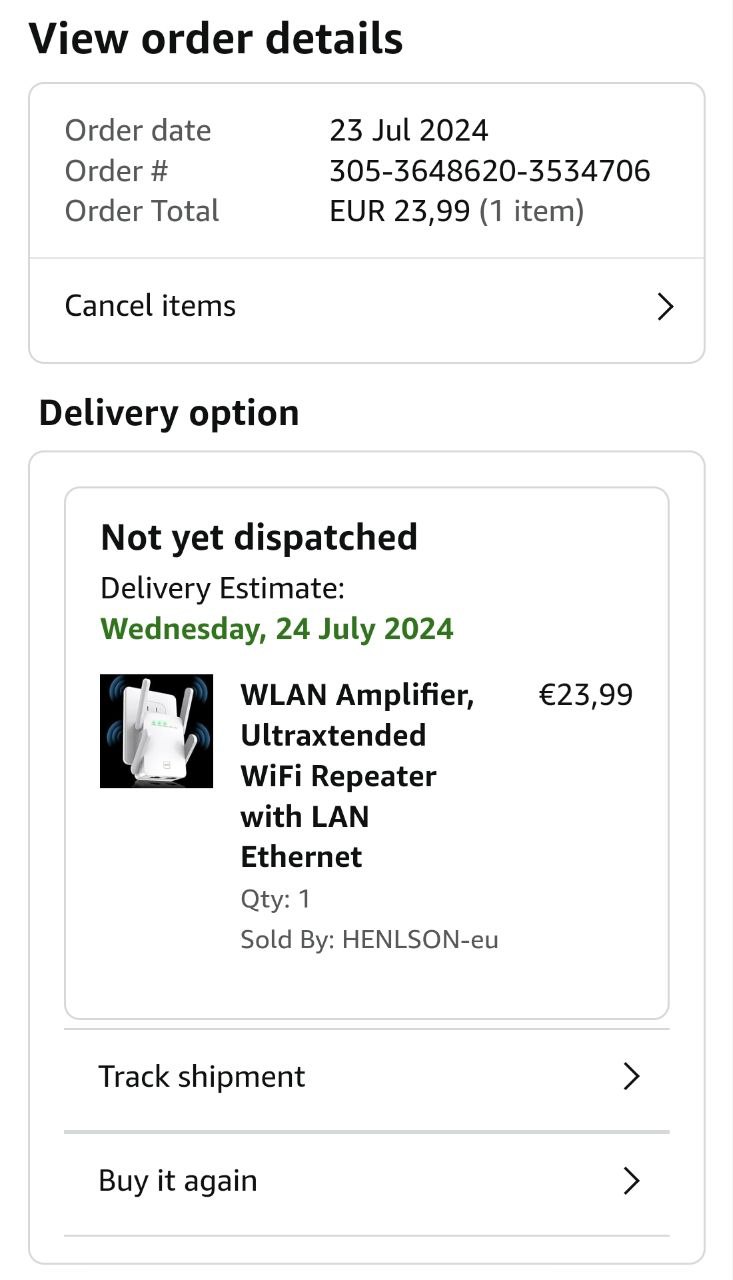This screenshot has width=733, height=1280.
Task: Click the Delivery option section heading
Action: tap(169, 413)
